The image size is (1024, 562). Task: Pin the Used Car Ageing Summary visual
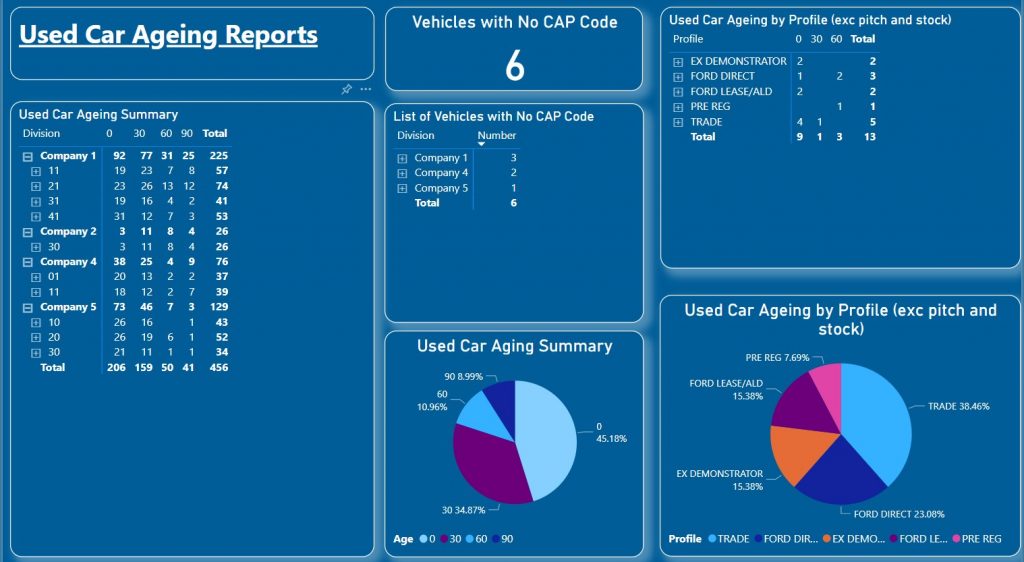[x=346, y=89]
